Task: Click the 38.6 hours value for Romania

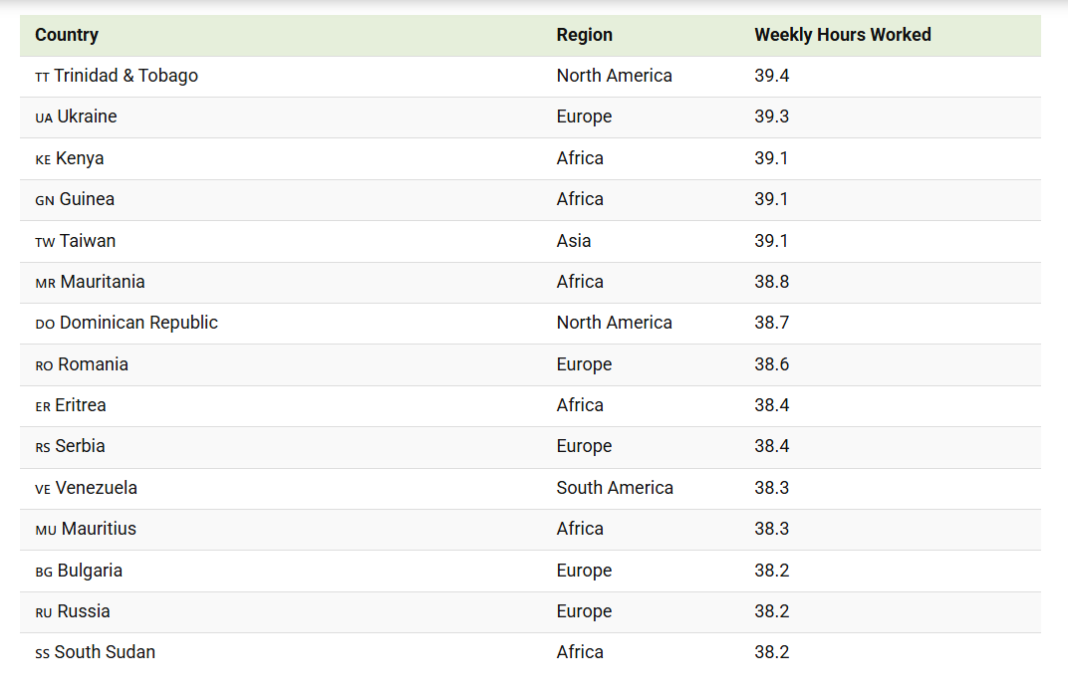Action: (771, 365)
